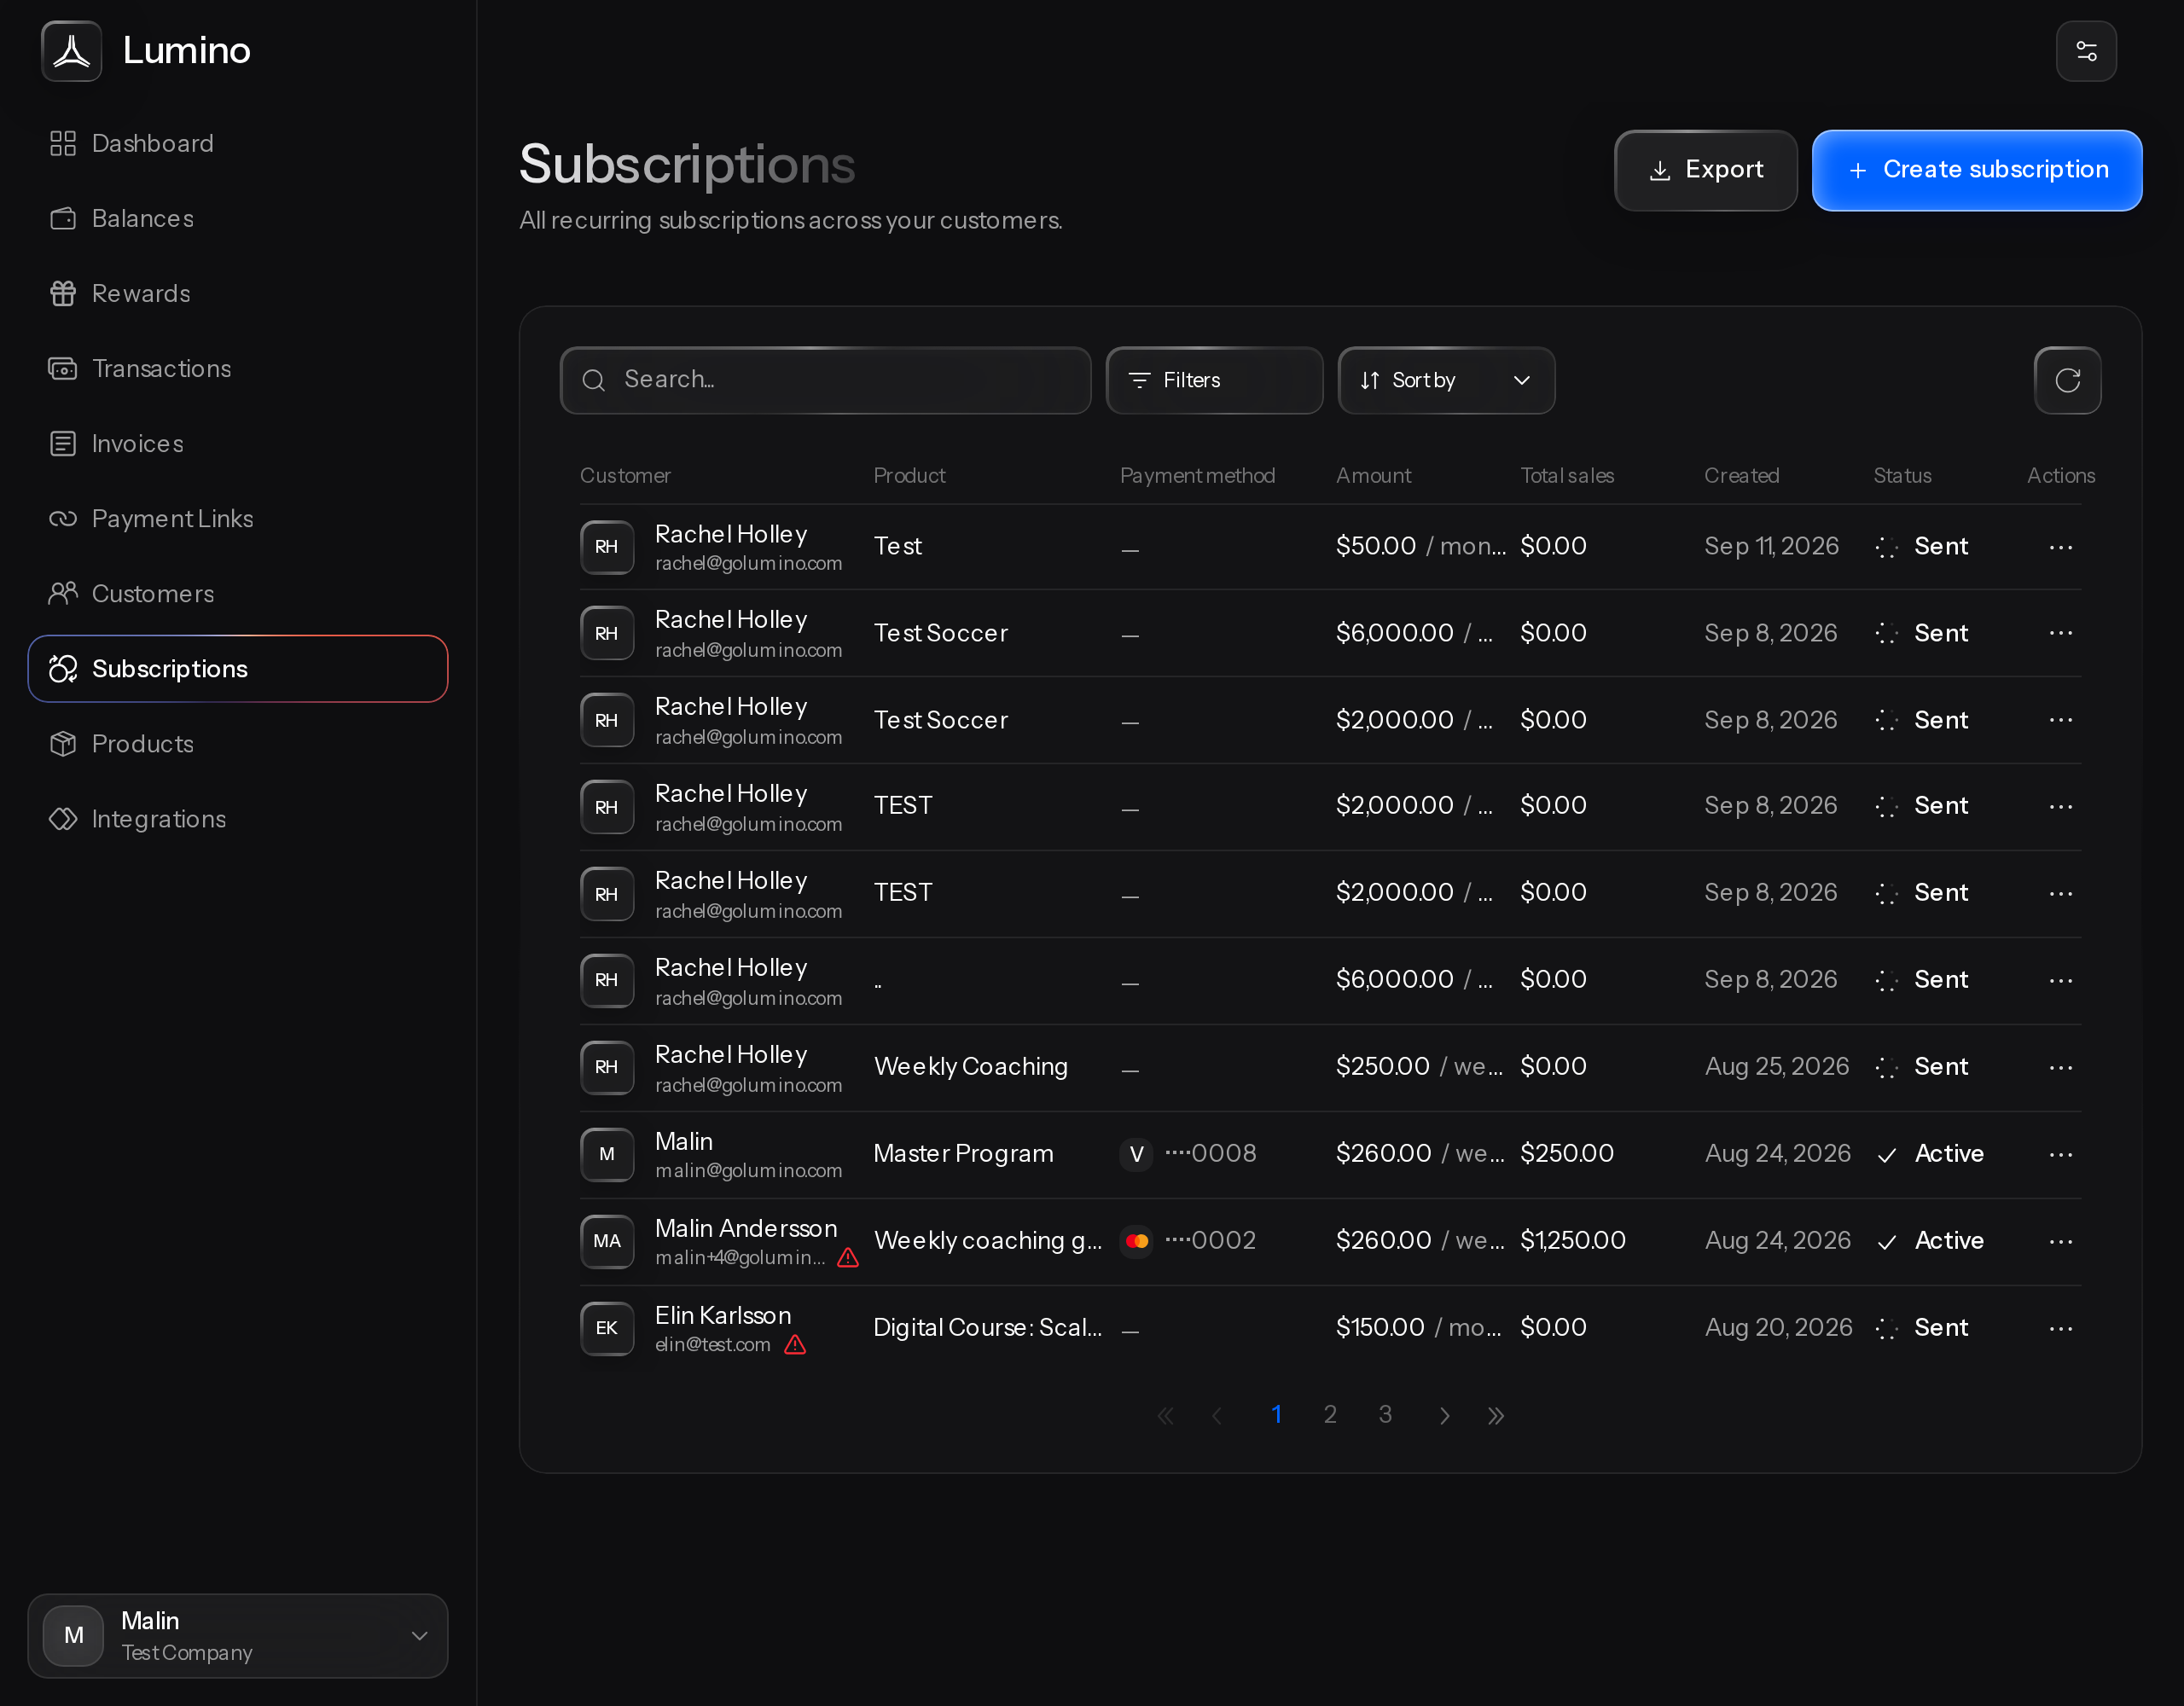Click the Lumino logo icon
Image resolution: width=2184 pixels, height=1706 pixels.
pyautogui.click(x=72, y=51)
